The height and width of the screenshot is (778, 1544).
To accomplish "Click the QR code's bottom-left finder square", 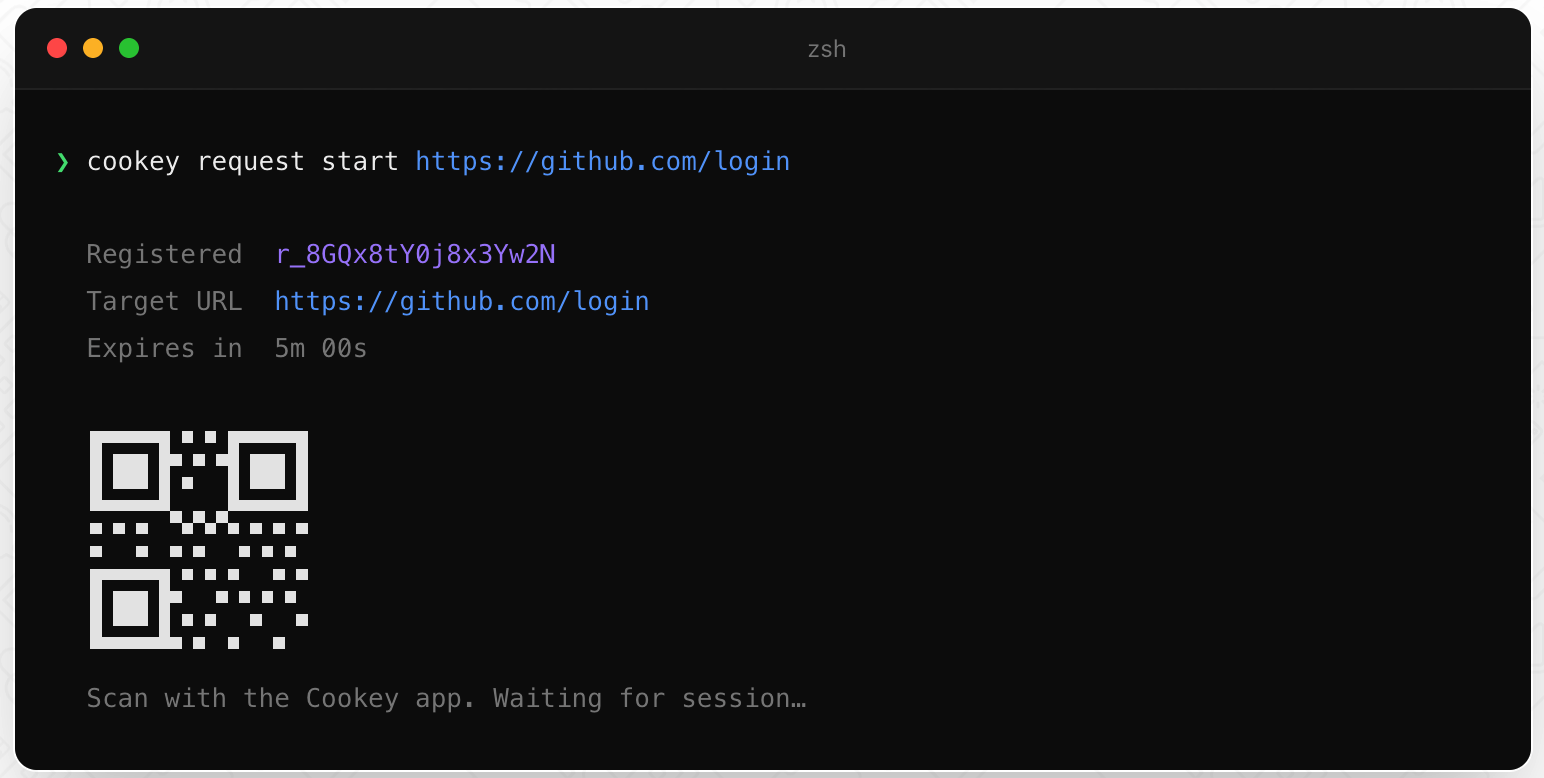I will [x=130, y=608].
